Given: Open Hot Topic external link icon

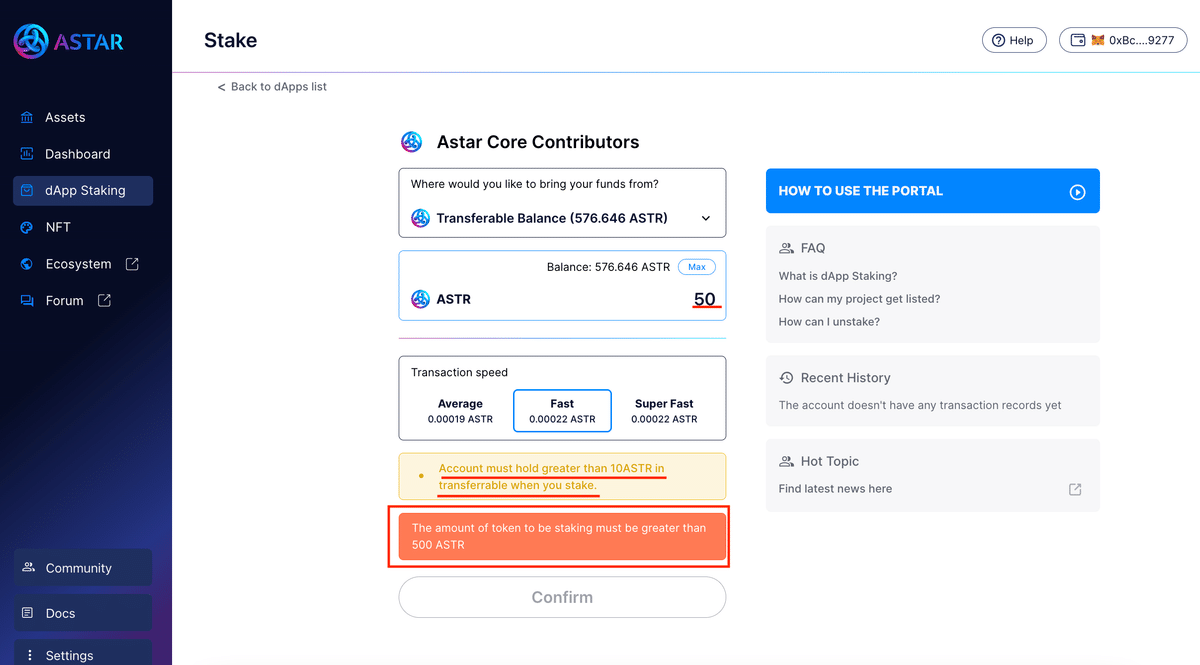Looking at the screenshot, I should pos(1075,489).
